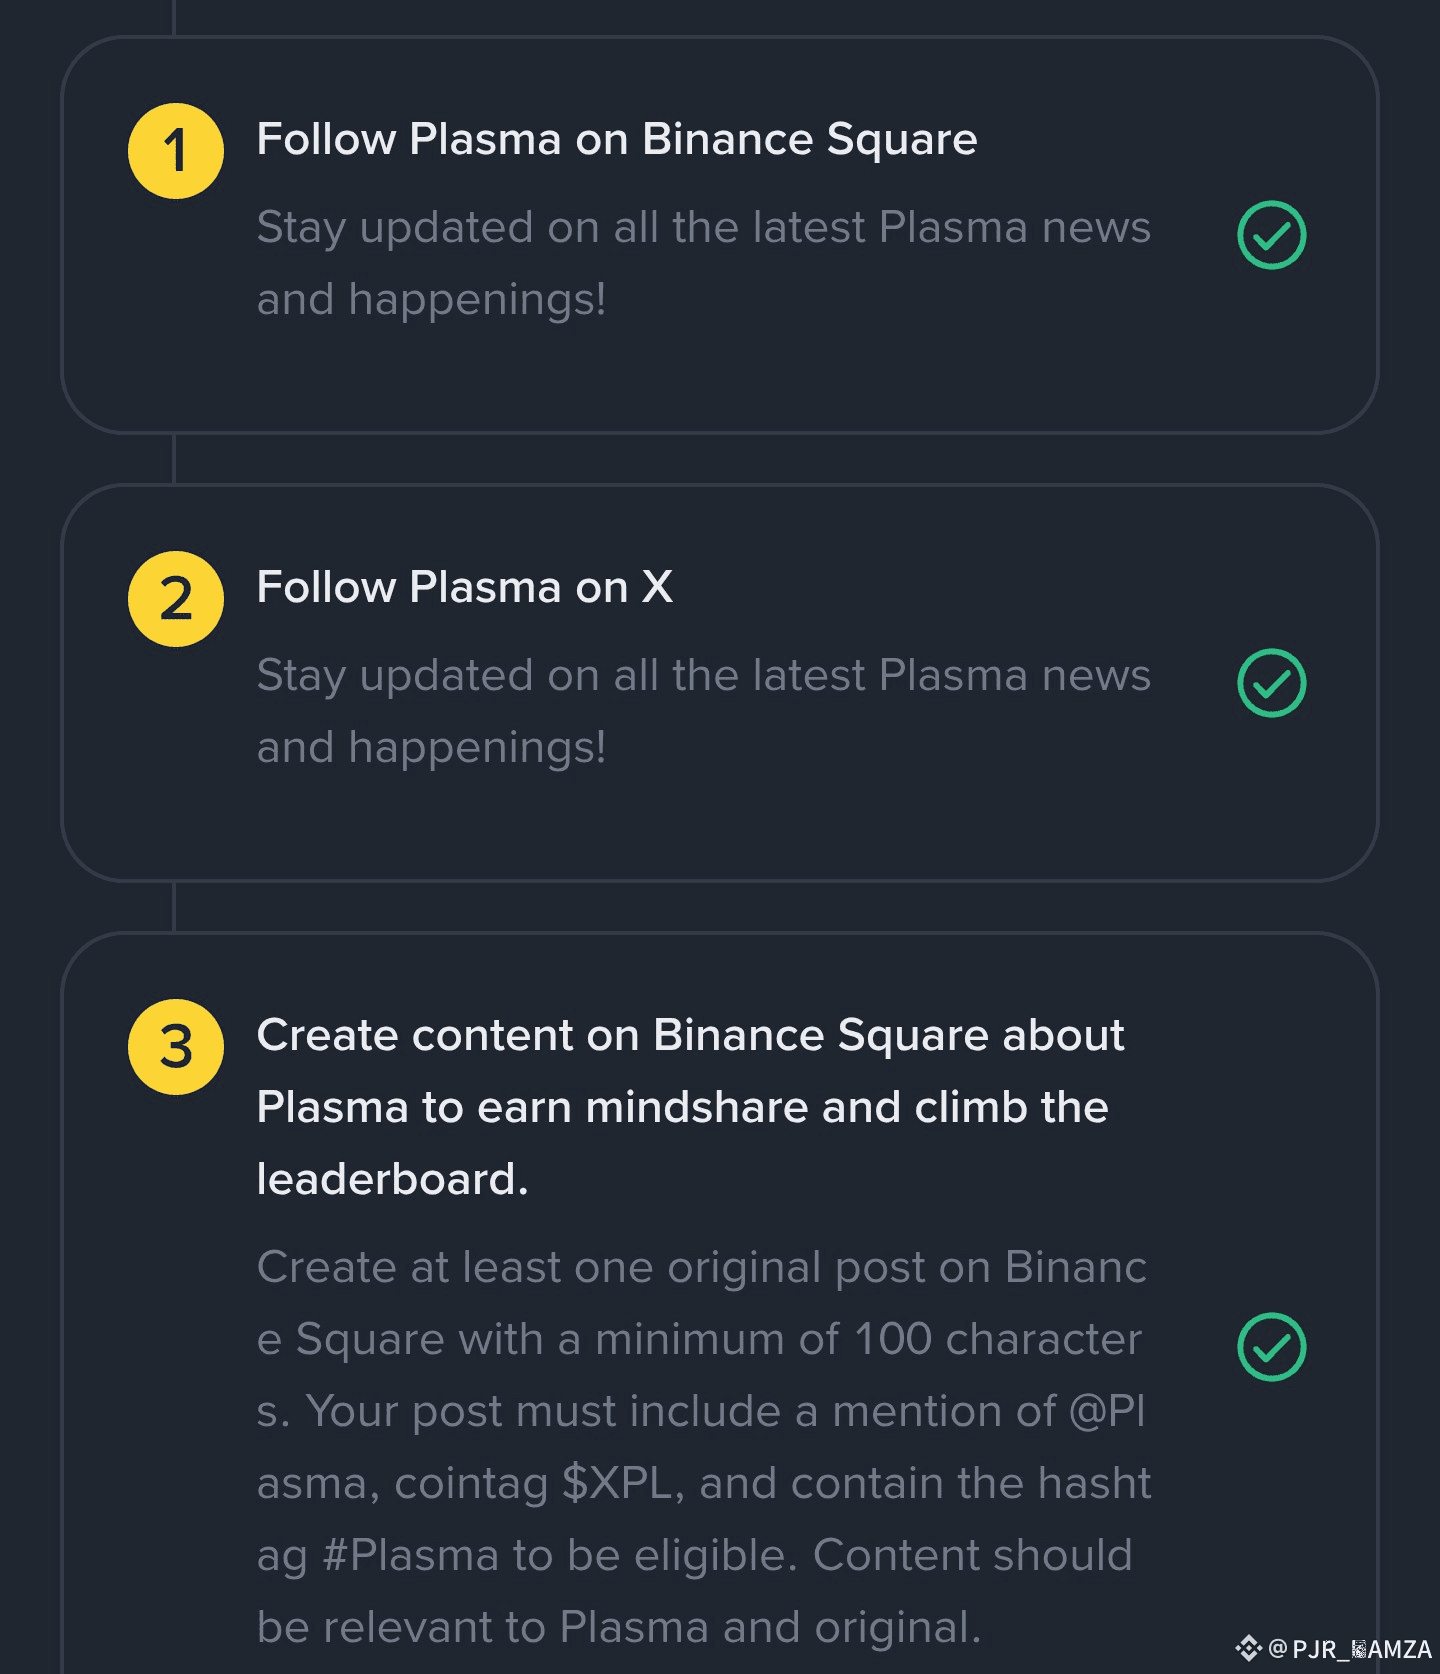Open the "Follow Plasma on Binance Square" title
The width and height of the screenshot is (1440, 1674).
[x=616, y=139]
